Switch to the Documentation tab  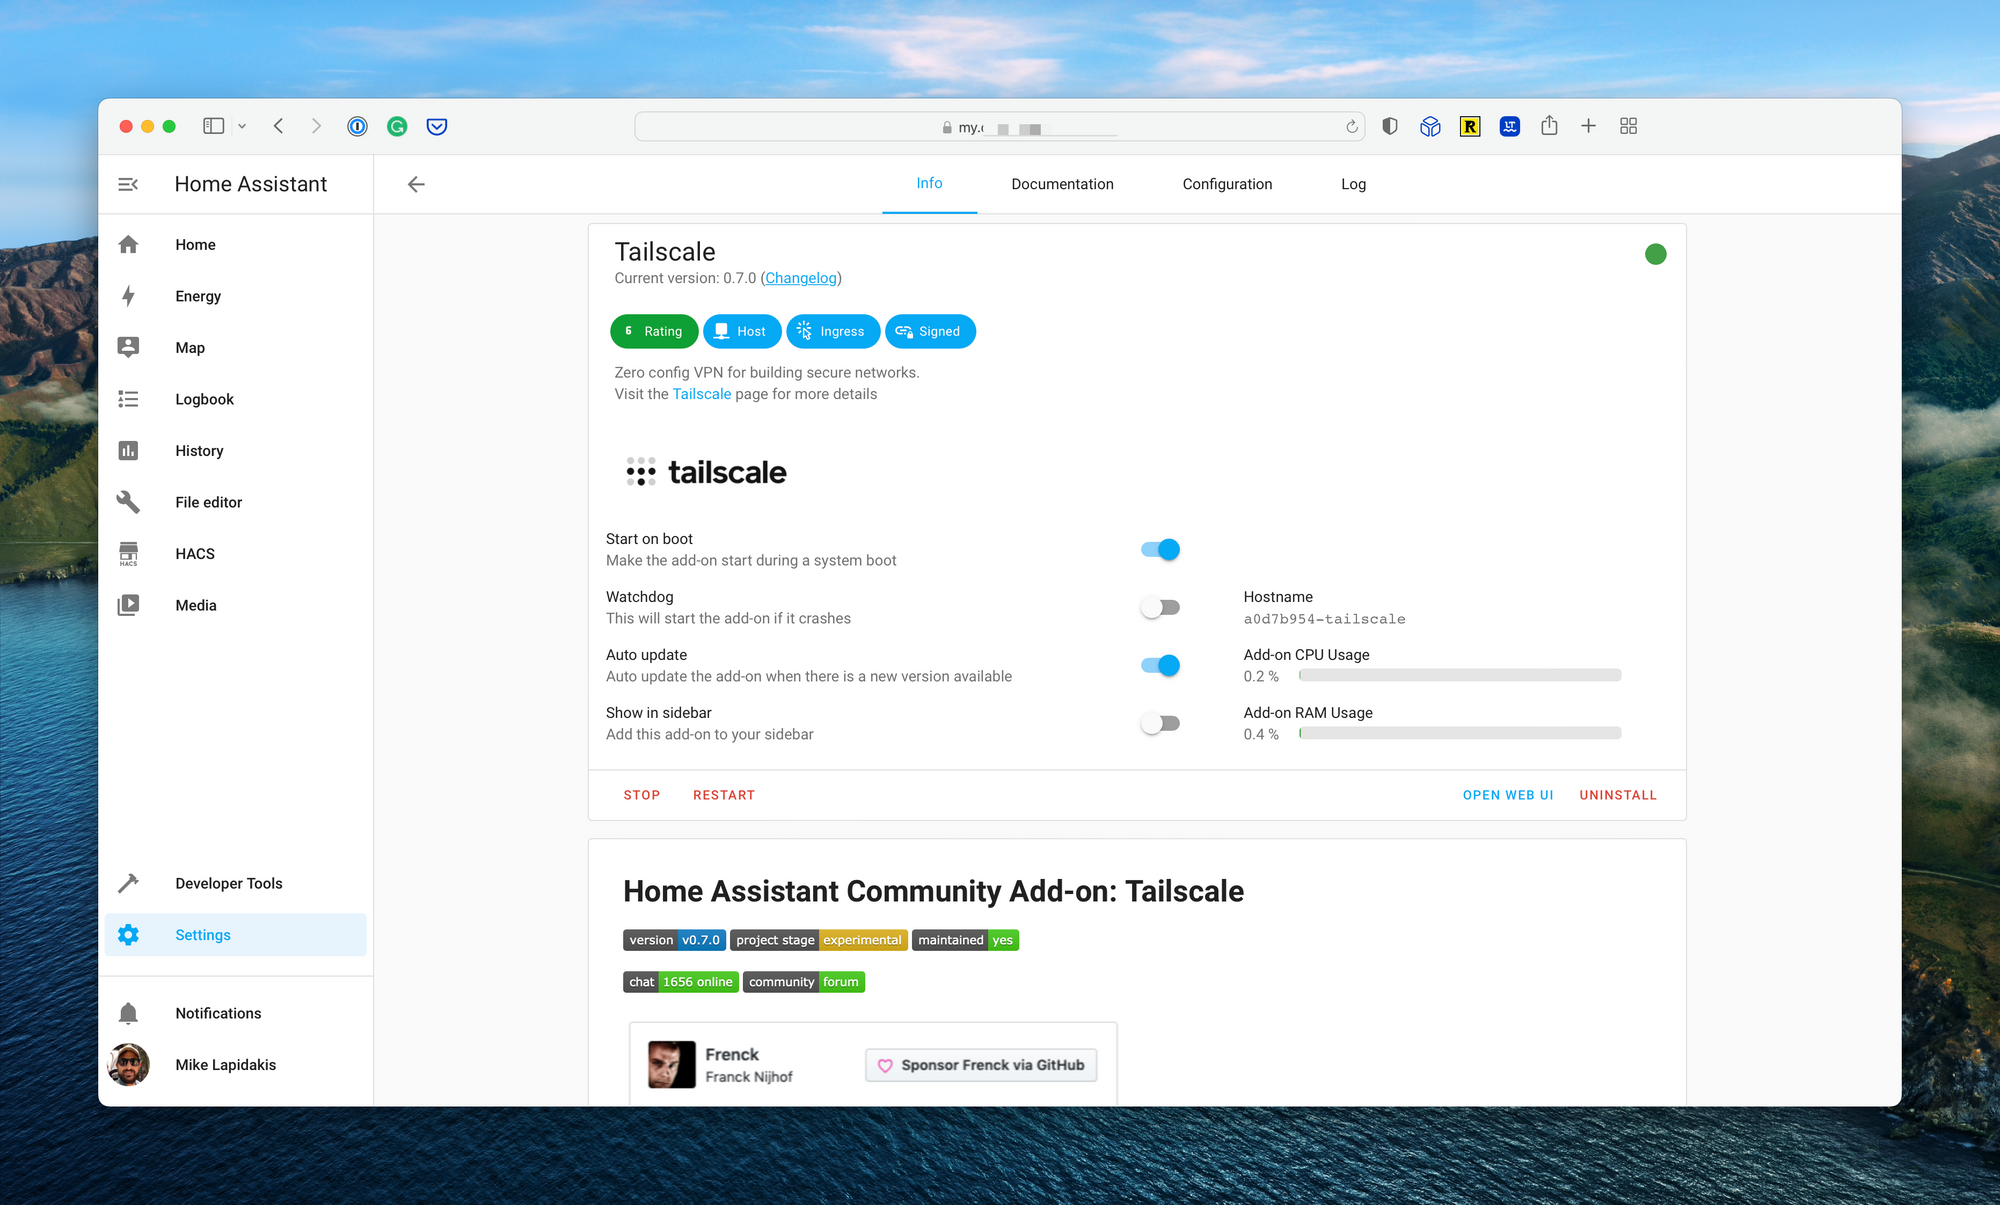pos(1062,184)
